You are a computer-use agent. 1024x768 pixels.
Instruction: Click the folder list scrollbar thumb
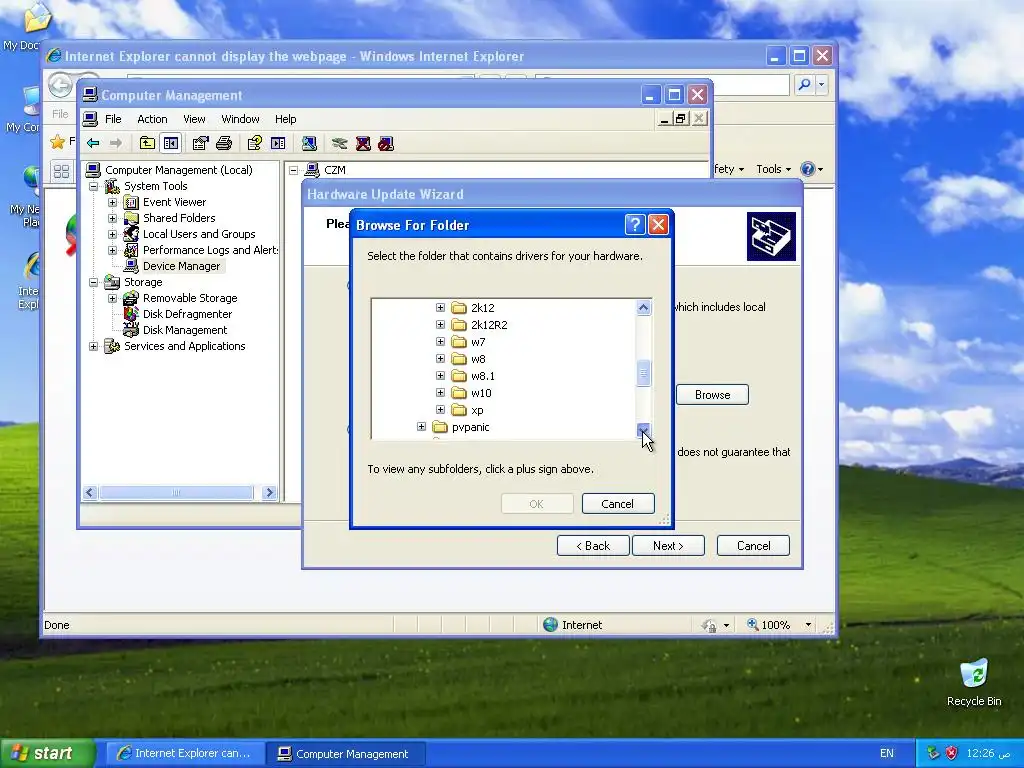pyautogui.click(x=643, y=374)
